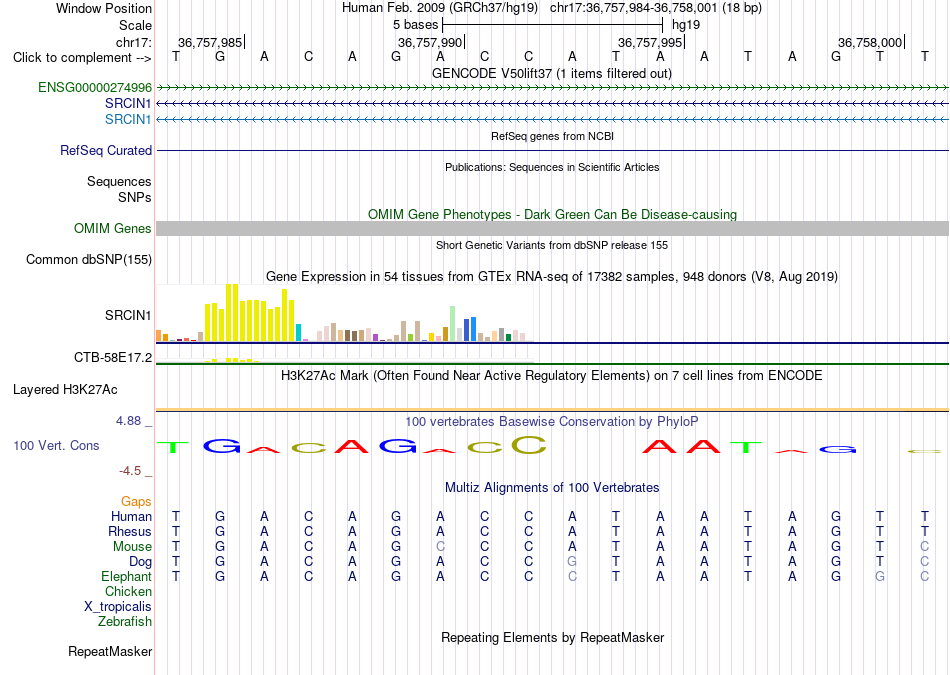Click the -4.5 PhyloP lower limit value
The image size is (950, 675).
(x=130, y=471)
